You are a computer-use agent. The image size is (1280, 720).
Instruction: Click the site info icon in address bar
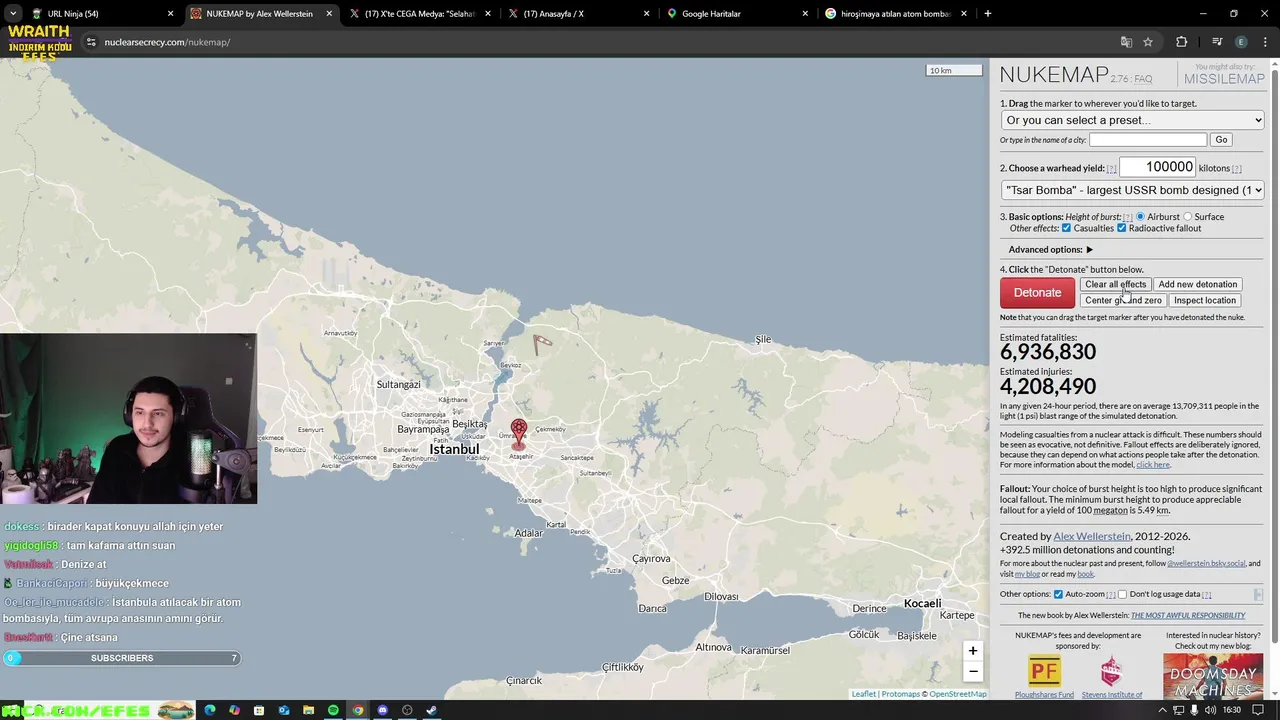pos(91,42)
